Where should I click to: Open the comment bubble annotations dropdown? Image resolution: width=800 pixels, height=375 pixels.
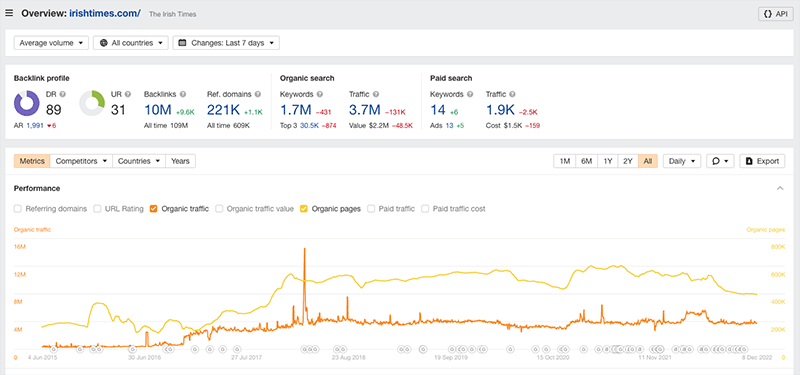(720, 161)
